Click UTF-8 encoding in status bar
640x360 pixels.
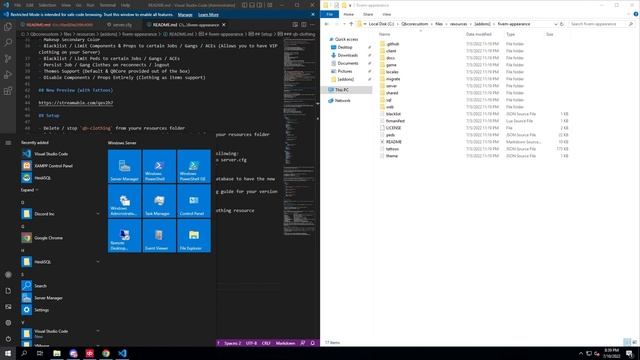[x=251, y=343]
